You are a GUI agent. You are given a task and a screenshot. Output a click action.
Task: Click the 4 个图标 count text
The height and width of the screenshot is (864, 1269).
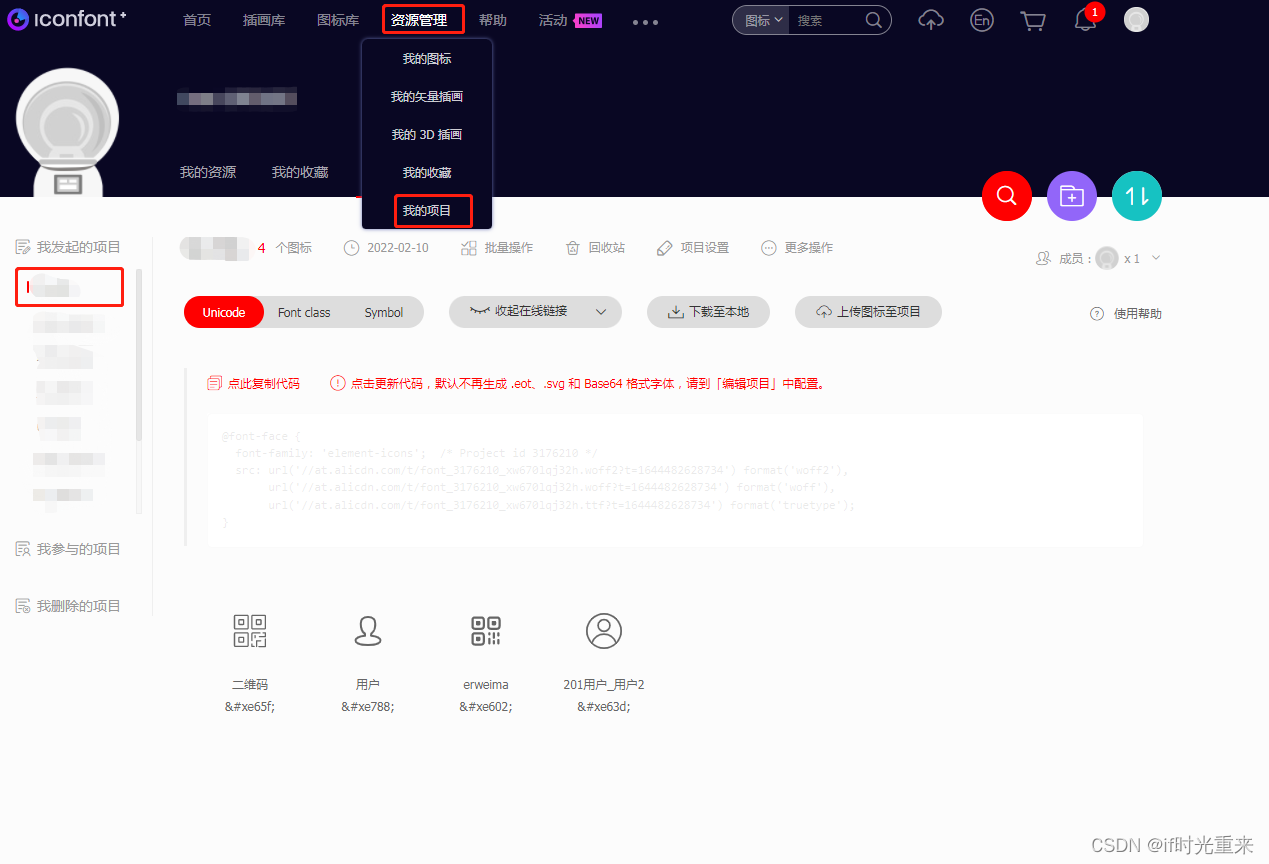pos(285,248)
